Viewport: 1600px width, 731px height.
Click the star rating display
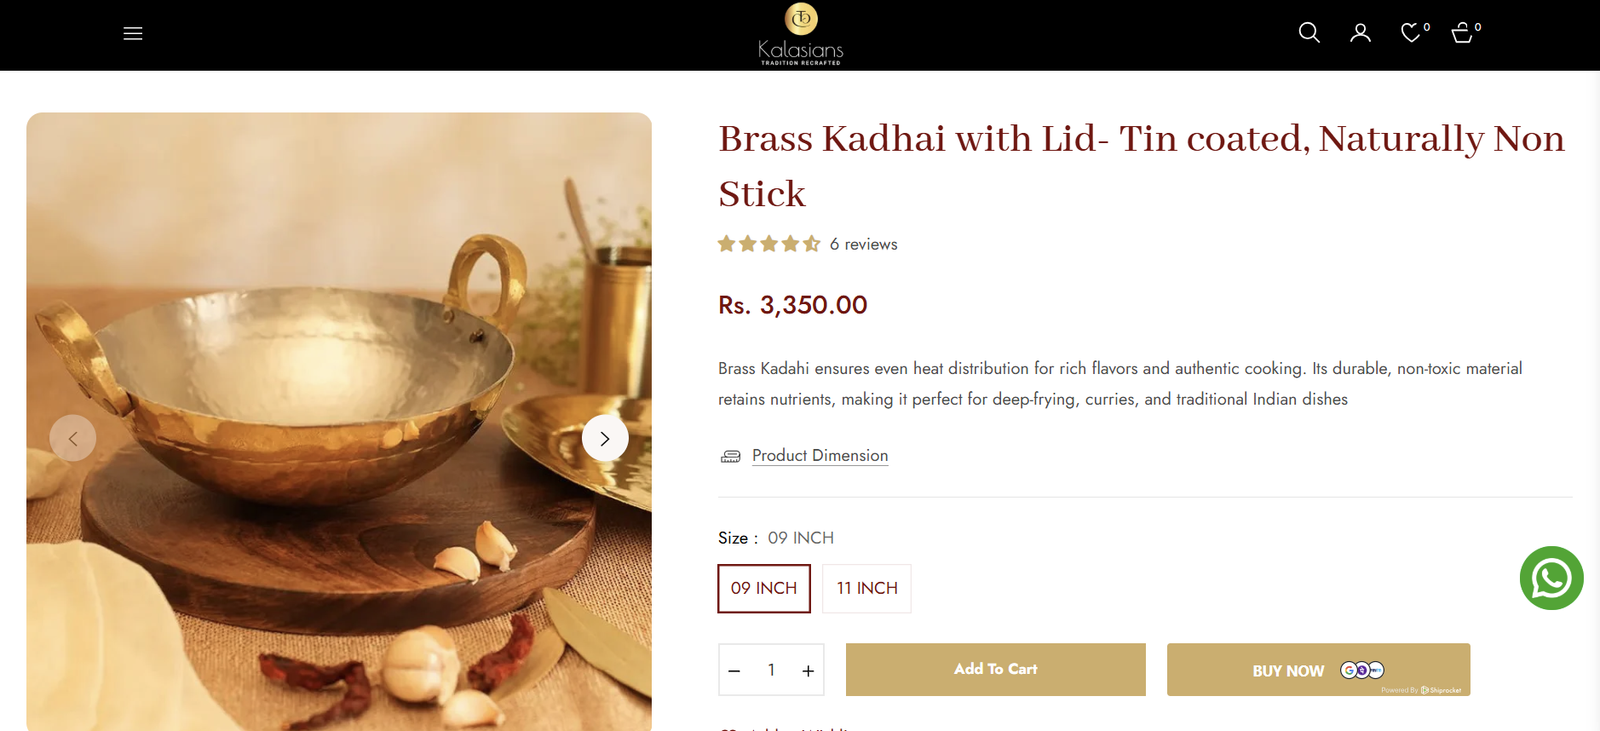pyautogui.click(x=769, y=244)
